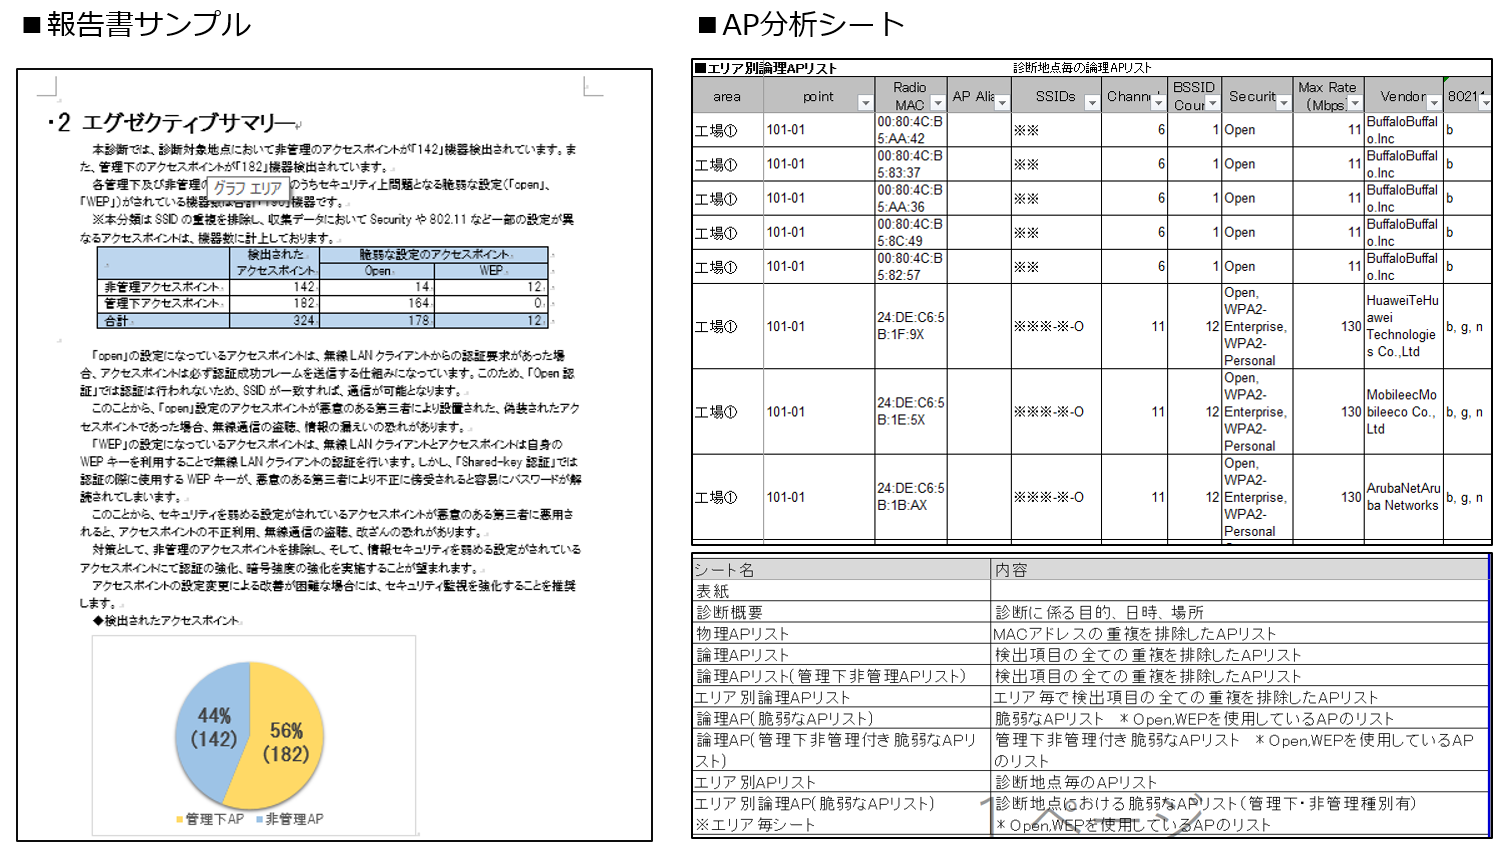Screen dimensions: 1493x842
Task: Click the 管理下AP legend entry
Action: coord(210,819)
